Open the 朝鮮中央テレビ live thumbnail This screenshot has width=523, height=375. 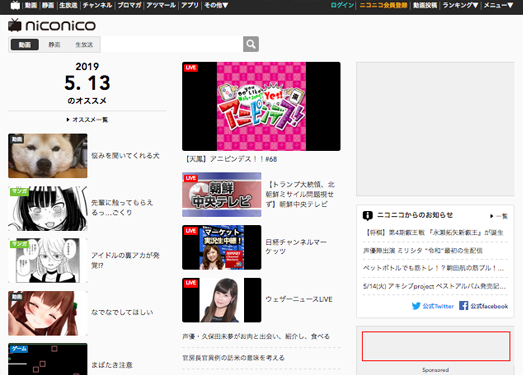point(221,195)
